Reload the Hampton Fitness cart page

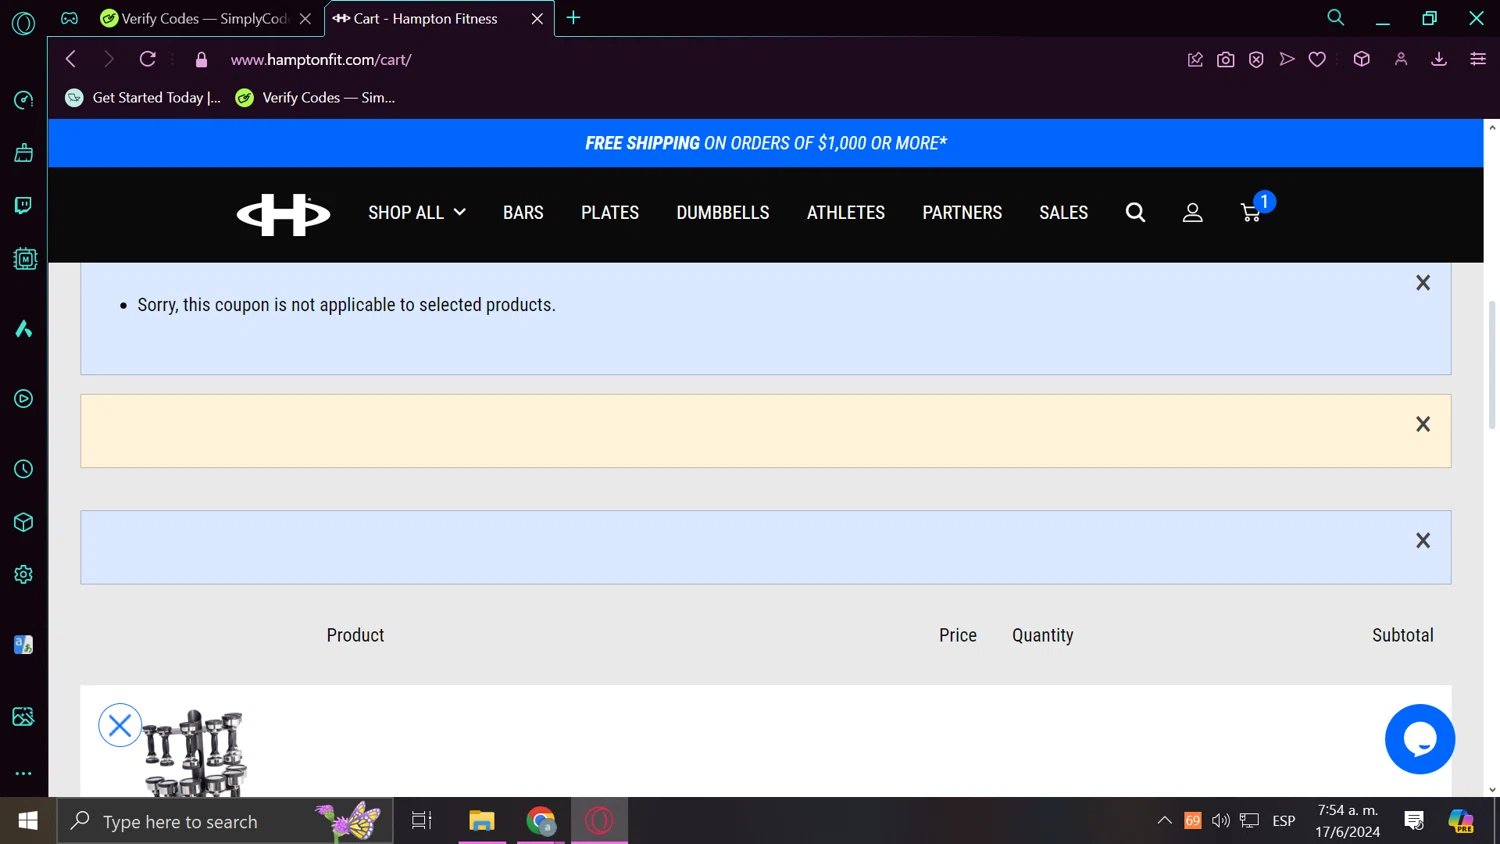(147, 59)
